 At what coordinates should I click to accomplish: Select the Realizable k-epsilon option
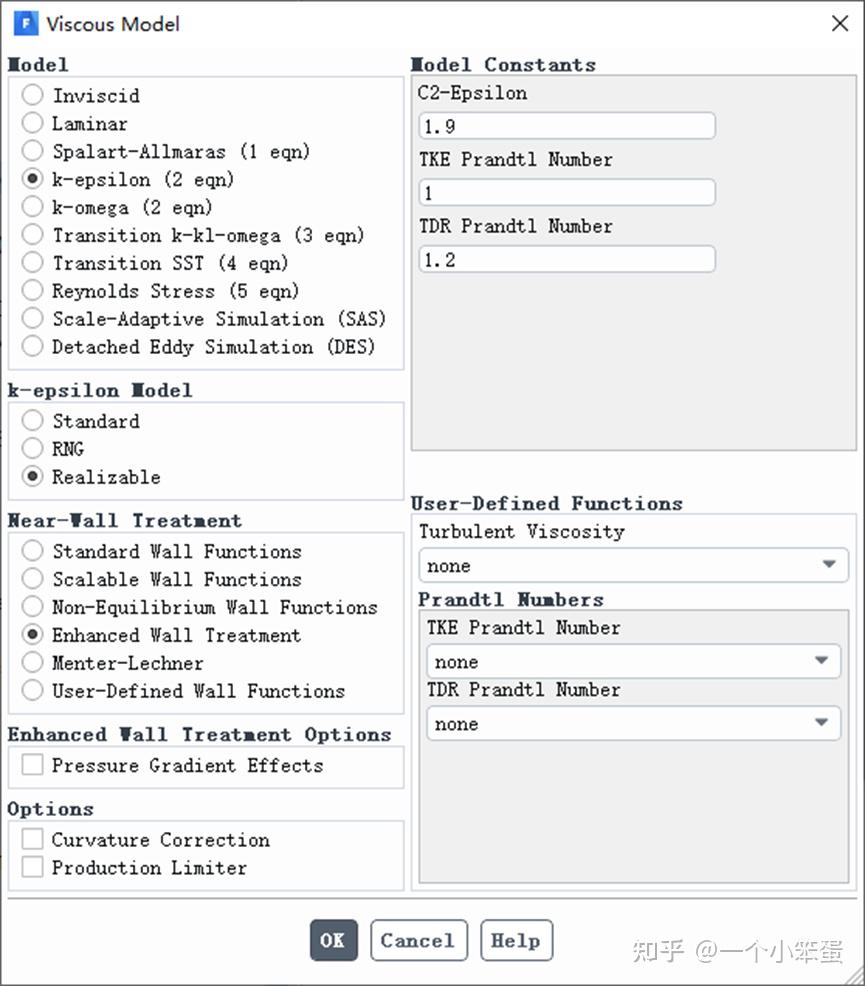pyautogui.click(x=33, y=476)
